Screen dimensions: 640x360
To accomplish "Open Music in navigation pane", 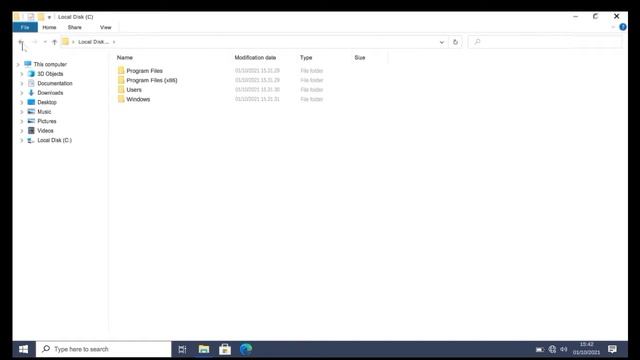I will click(44, 112).
